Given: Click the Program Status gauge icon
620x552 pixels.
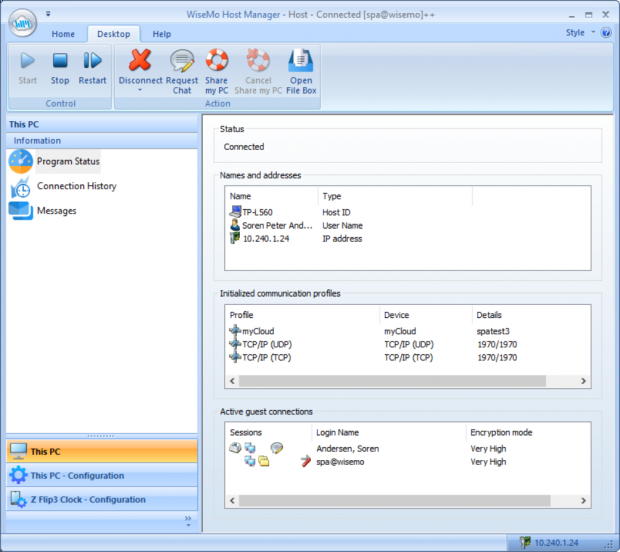Looking at the screenshot, I should point(21,161).
